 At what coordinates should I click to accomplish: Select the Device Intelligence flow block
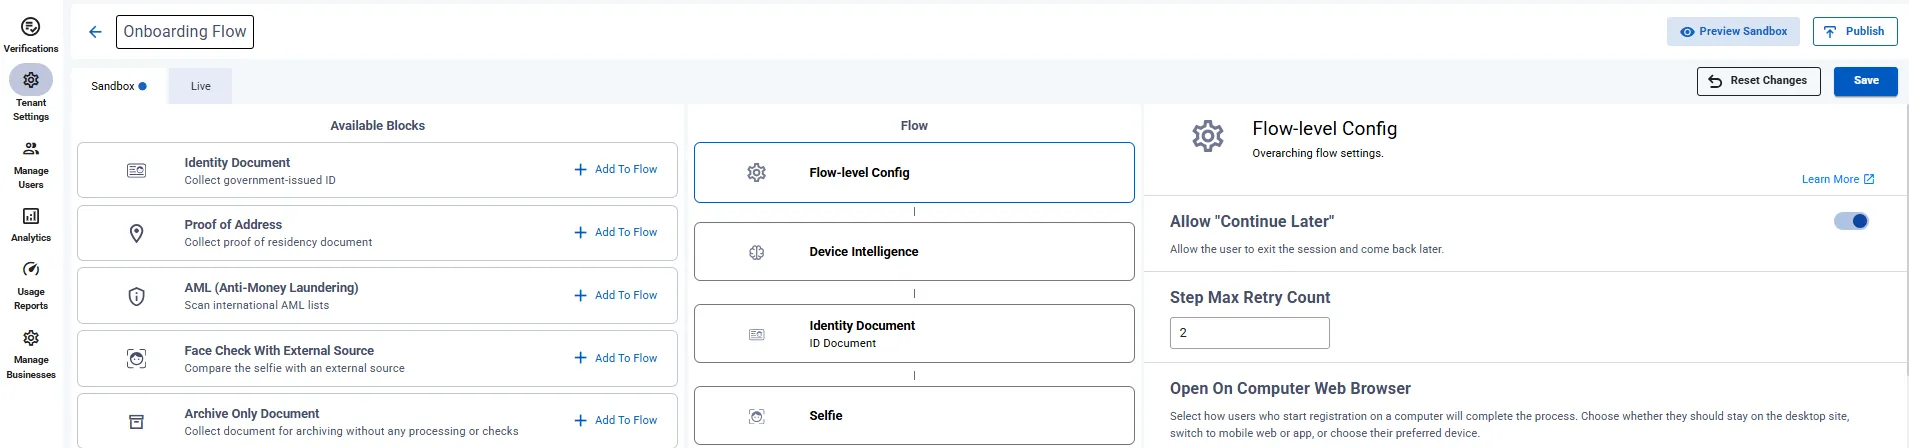(x=914, y=252)
